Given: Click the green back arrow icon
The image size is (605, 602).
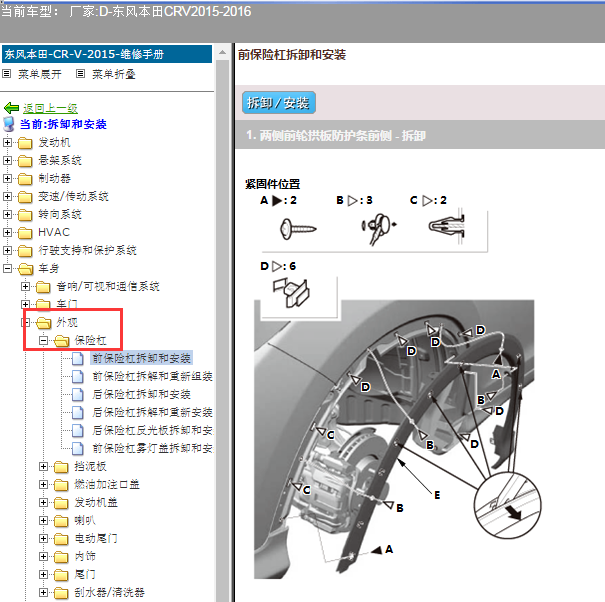Looking at the screenshot, I should click(x=12, y=108).
